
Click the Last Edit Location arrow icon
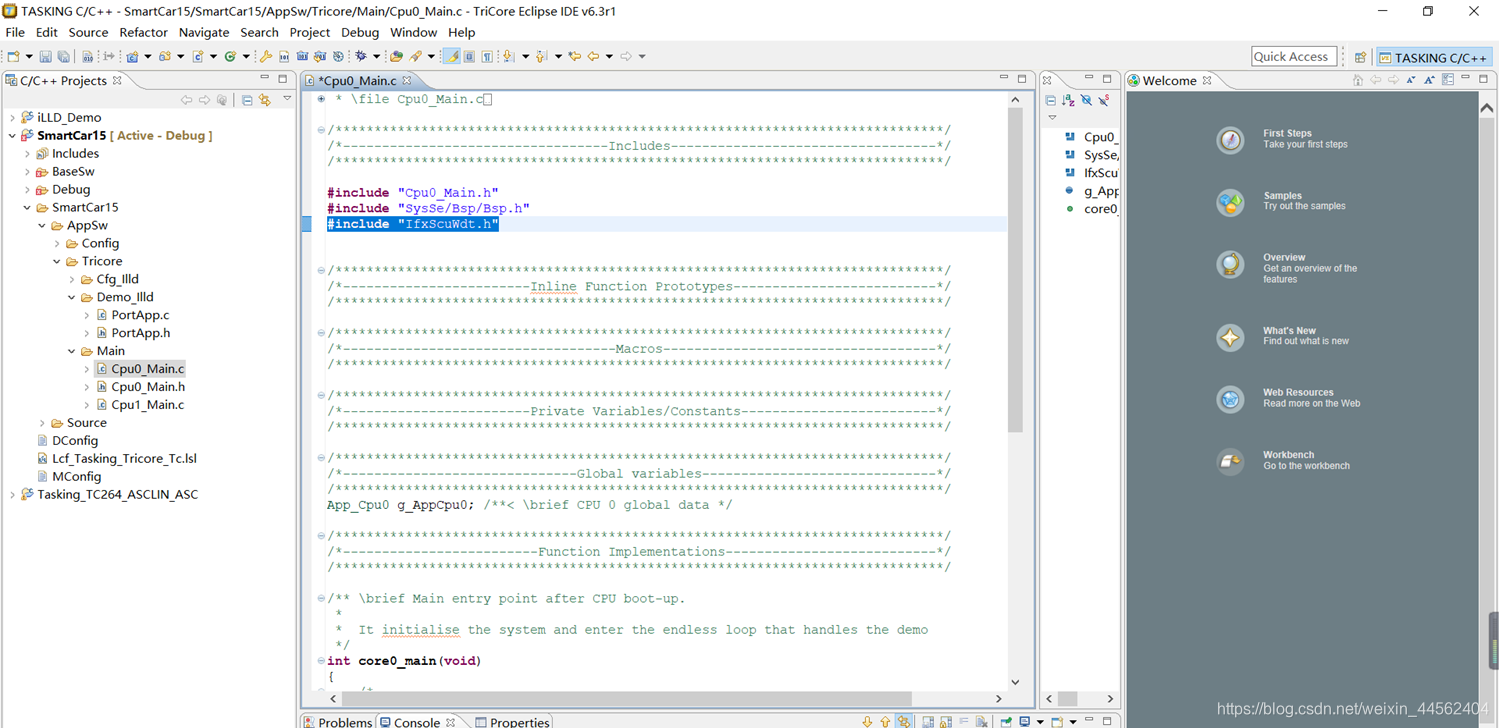pos(573,57)
